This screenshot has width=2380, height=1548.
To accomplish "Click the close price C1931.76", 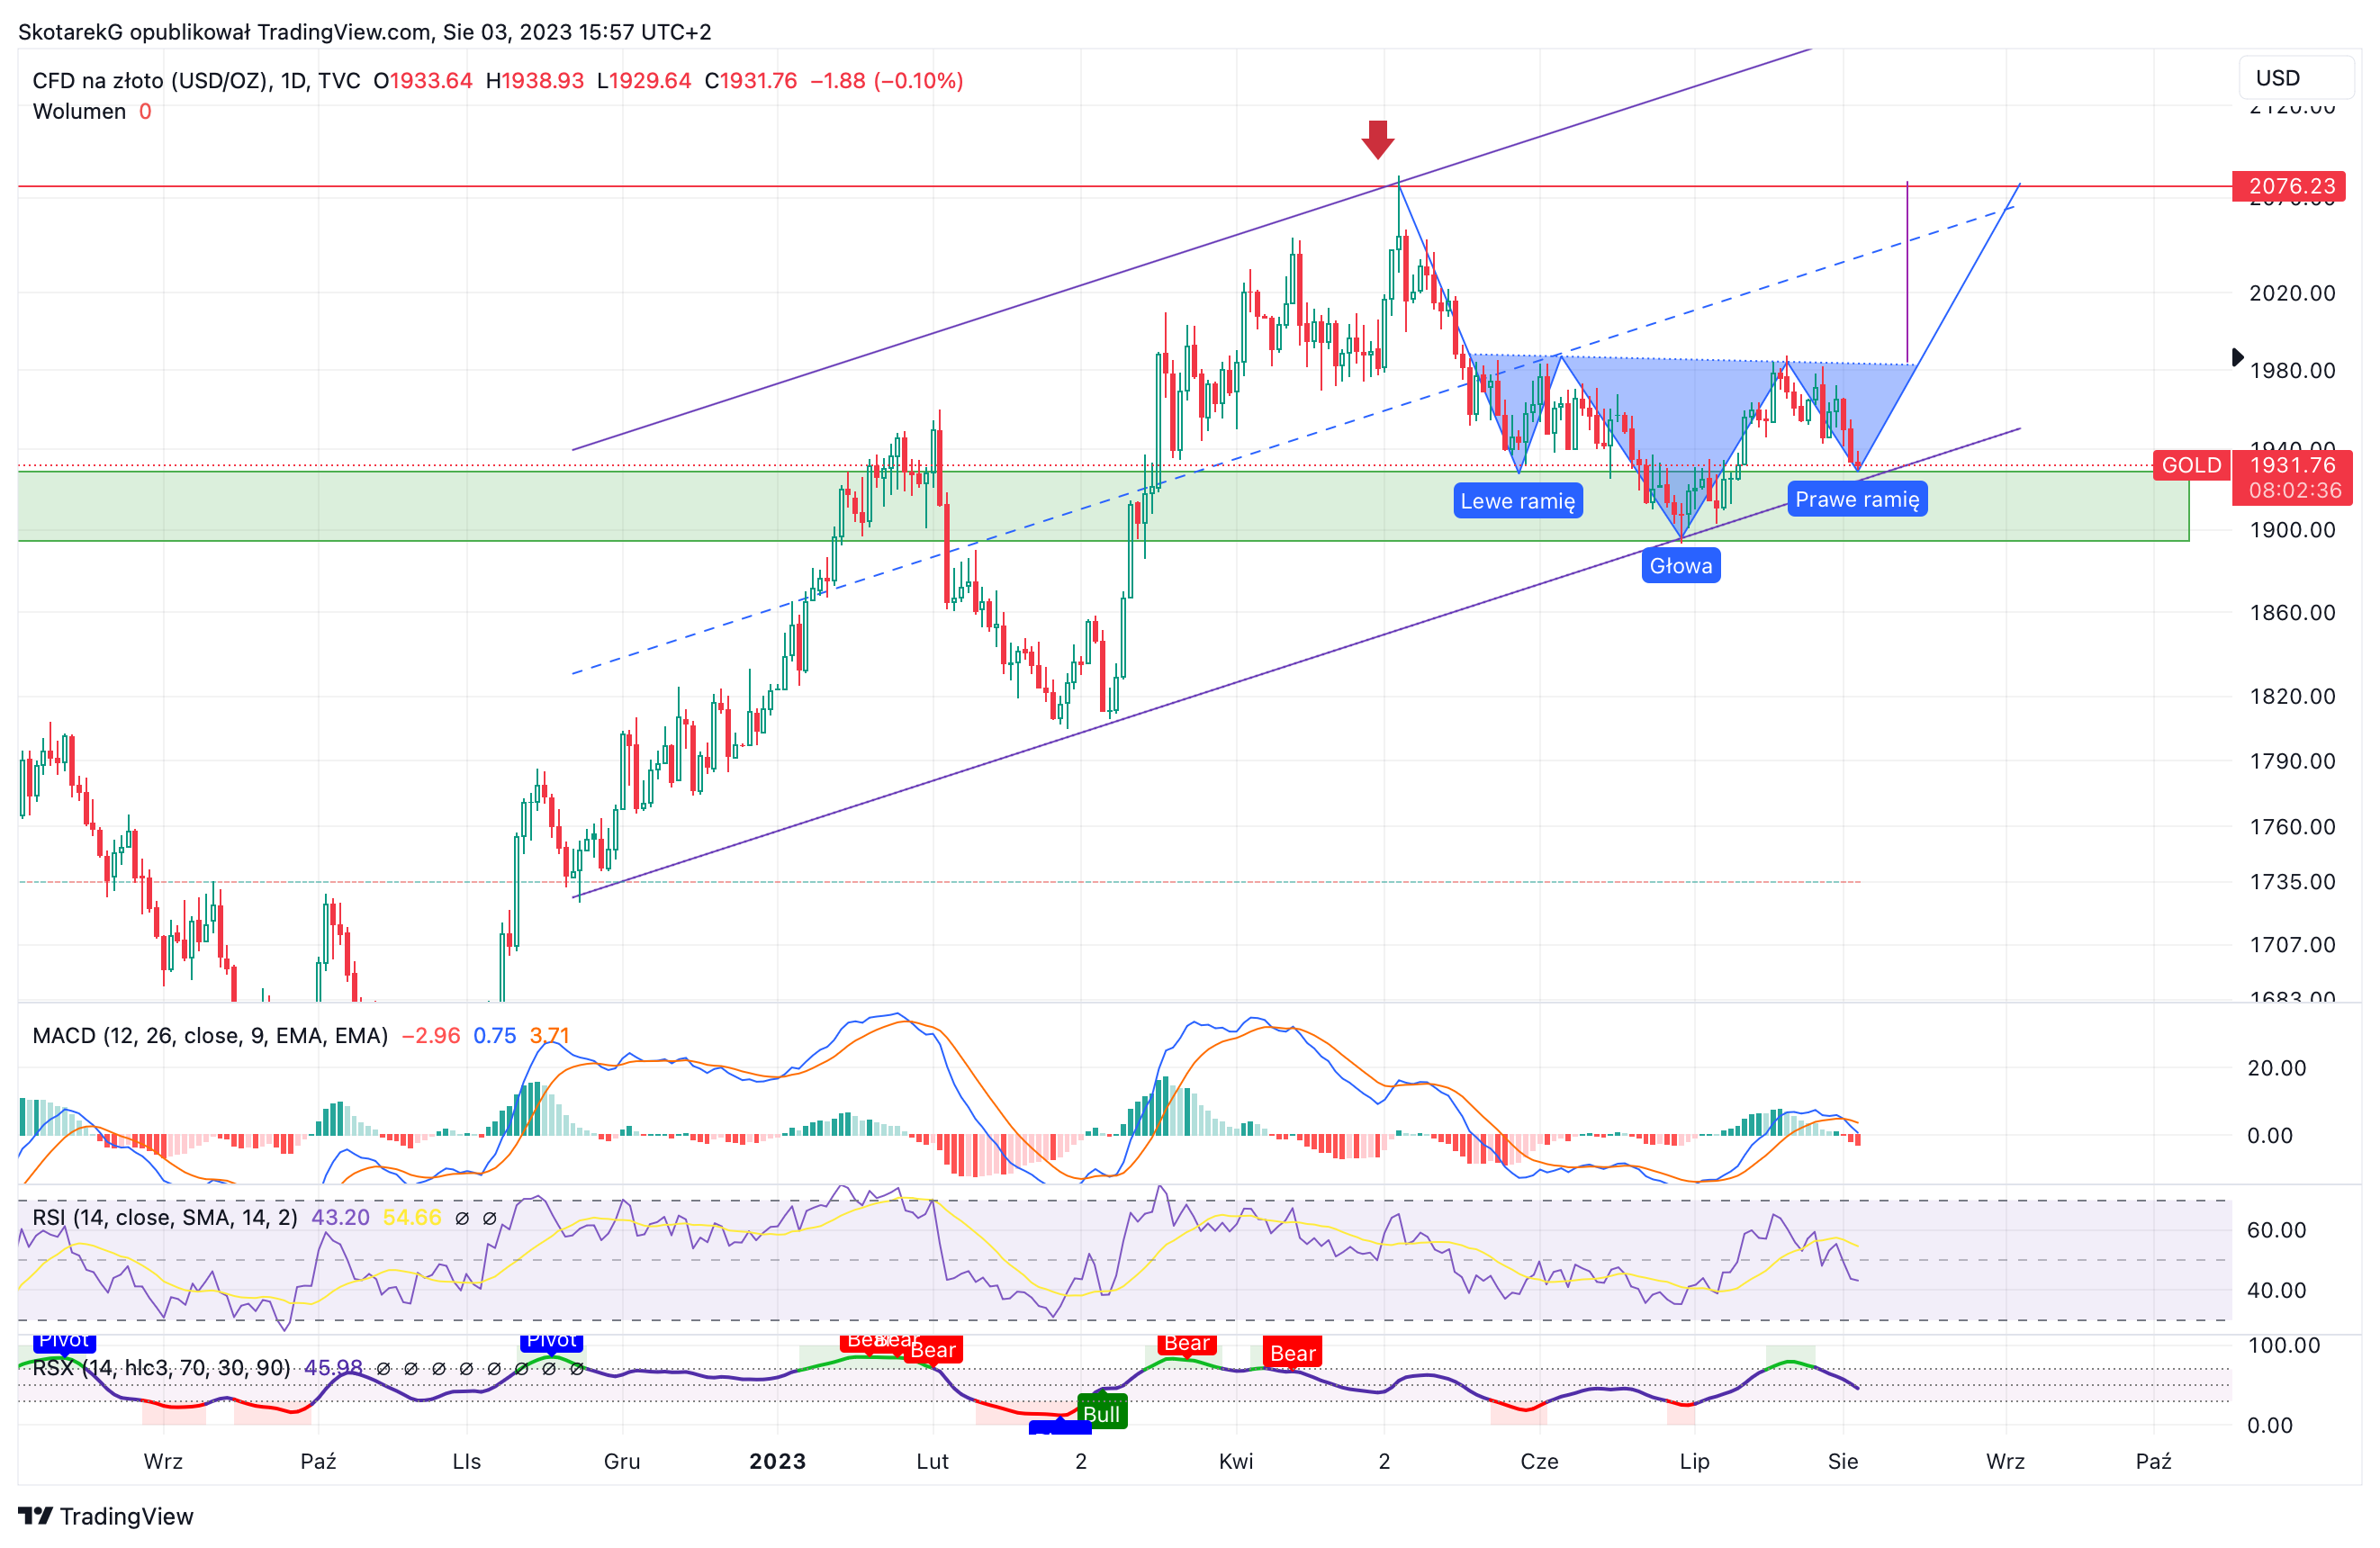I will pyautogui.click(x=751, y=80).
